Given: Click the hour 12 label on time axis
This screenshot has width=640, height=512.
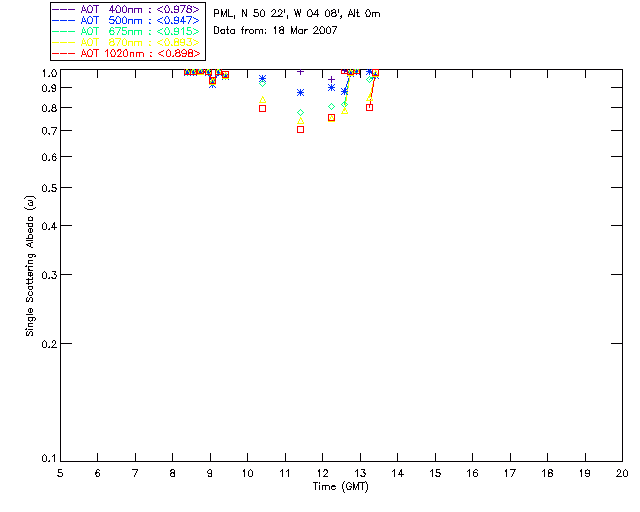Looking at the screenshot, I should click(322, 473).
